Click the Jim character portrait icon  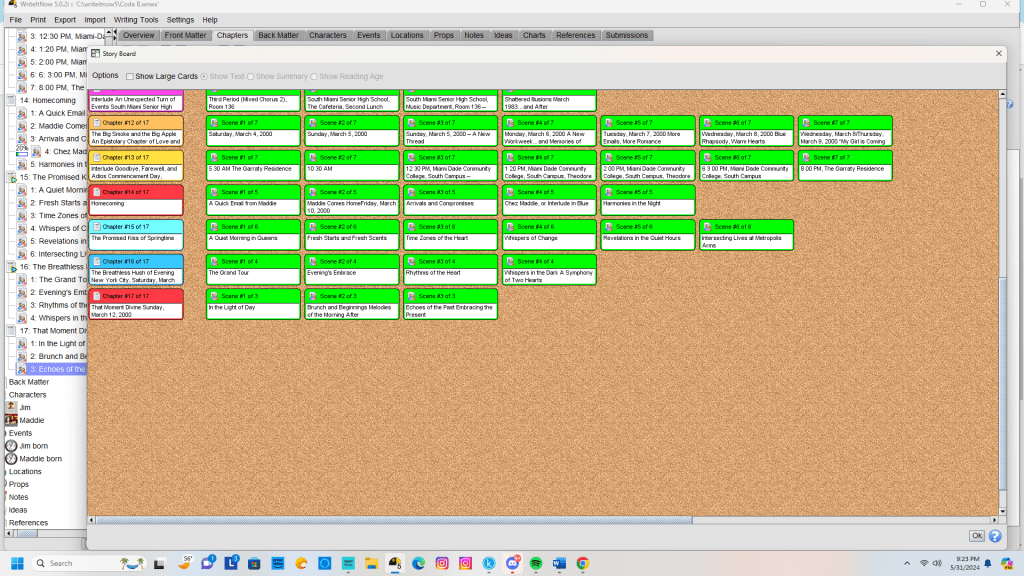[x=12, y=407]
